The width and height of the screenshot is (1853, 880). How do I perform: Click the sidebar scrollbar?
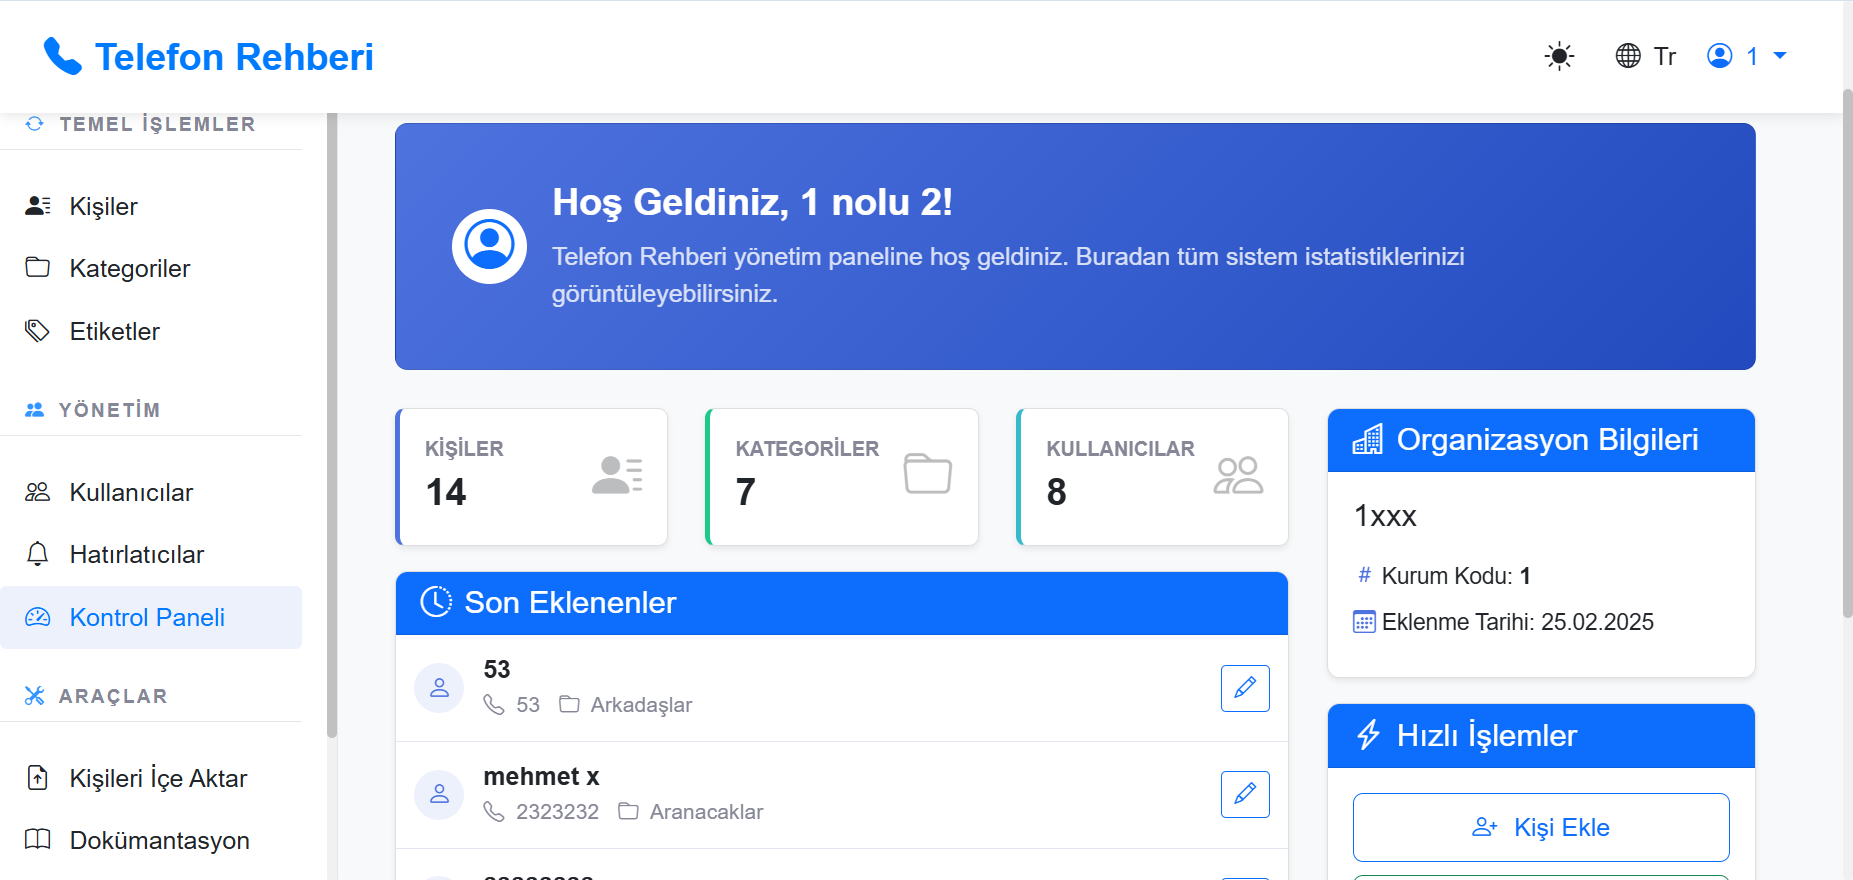coord(332,425)
